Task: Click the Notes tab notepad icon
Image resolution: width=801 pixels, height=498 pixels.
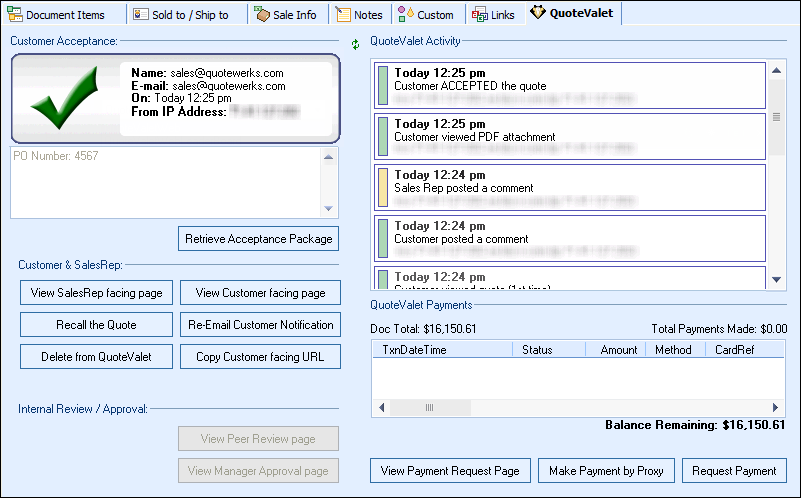Action: point(343,14)
